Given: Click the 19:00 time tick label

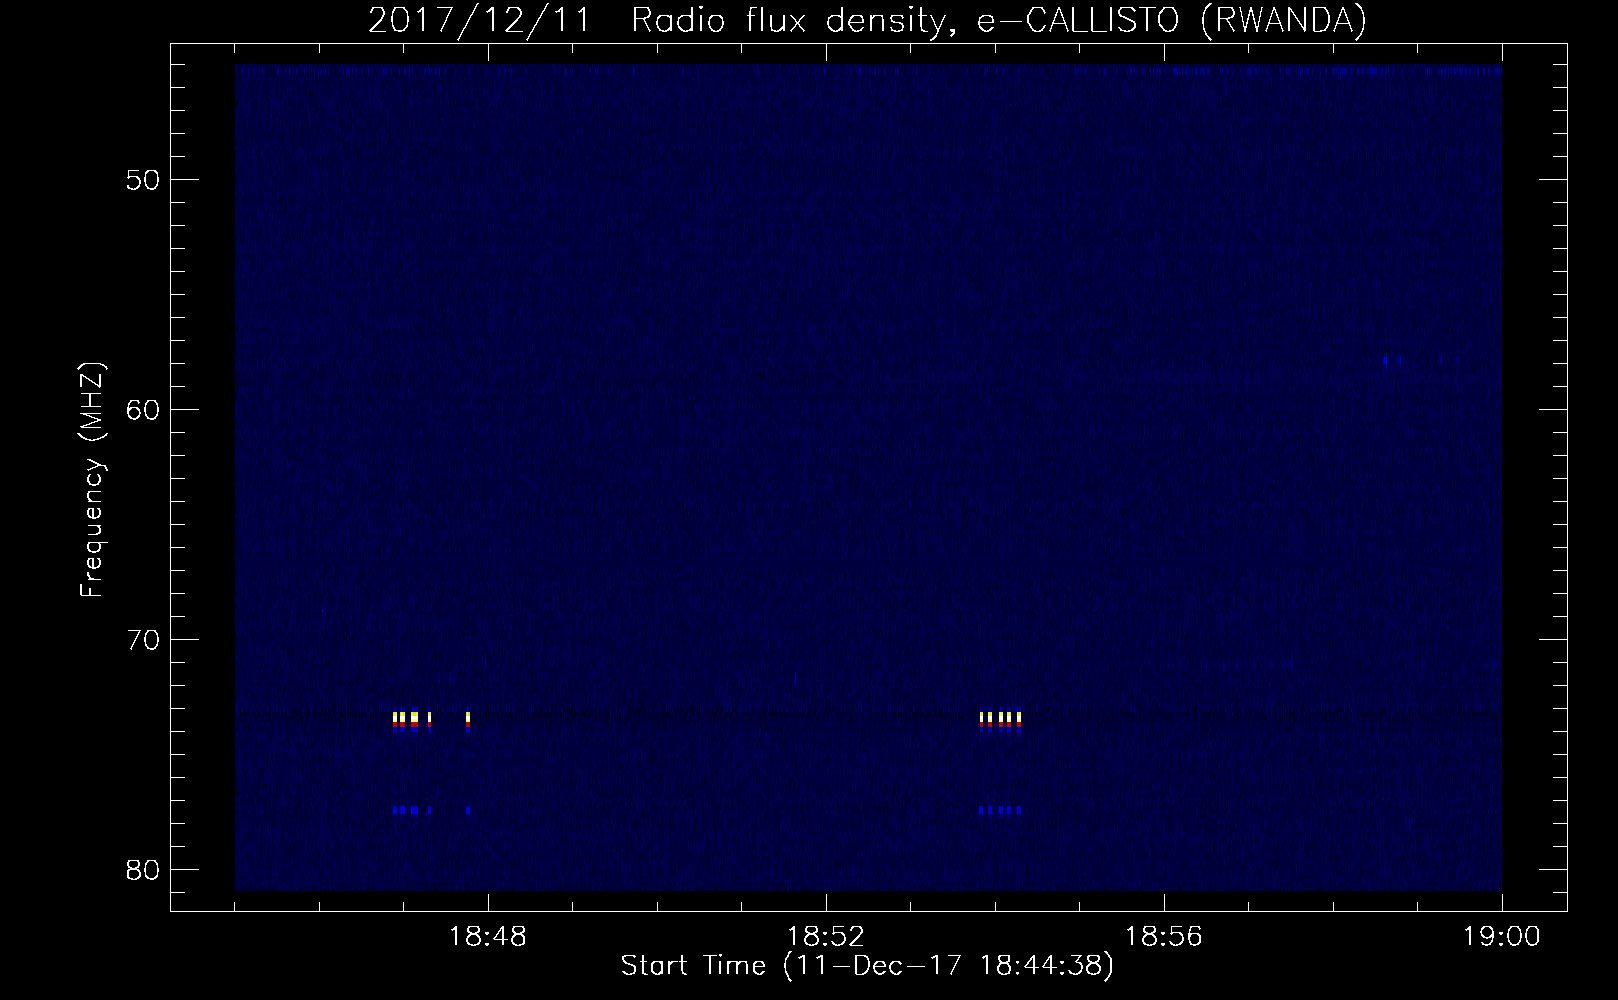Looking at the screenshot, I should click(x=1502, y=937).
